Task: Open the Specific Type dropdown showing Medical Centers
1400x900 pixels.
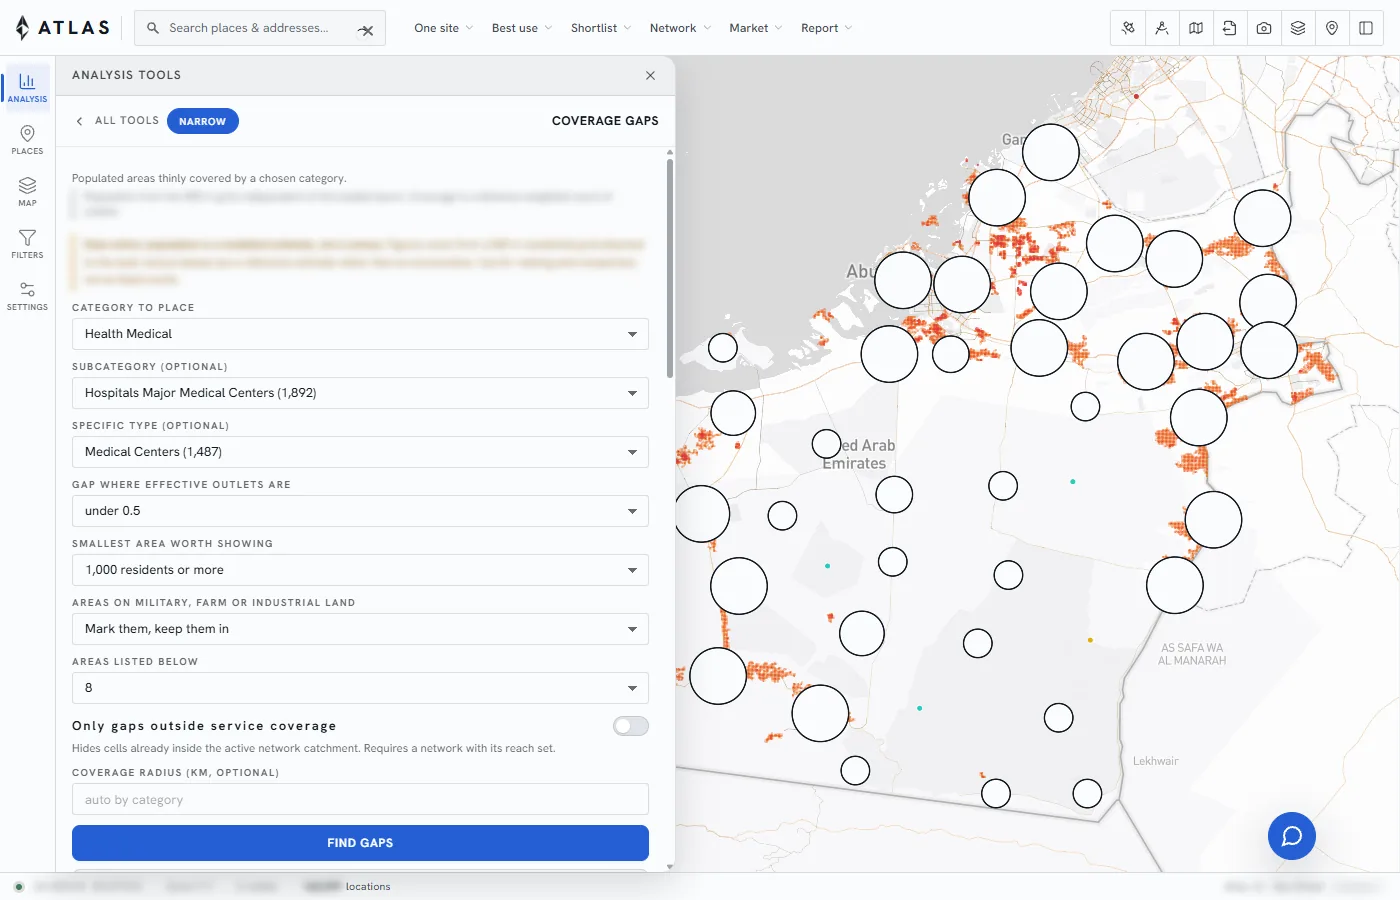Action: pyautogui.click(x=360, y=452)
